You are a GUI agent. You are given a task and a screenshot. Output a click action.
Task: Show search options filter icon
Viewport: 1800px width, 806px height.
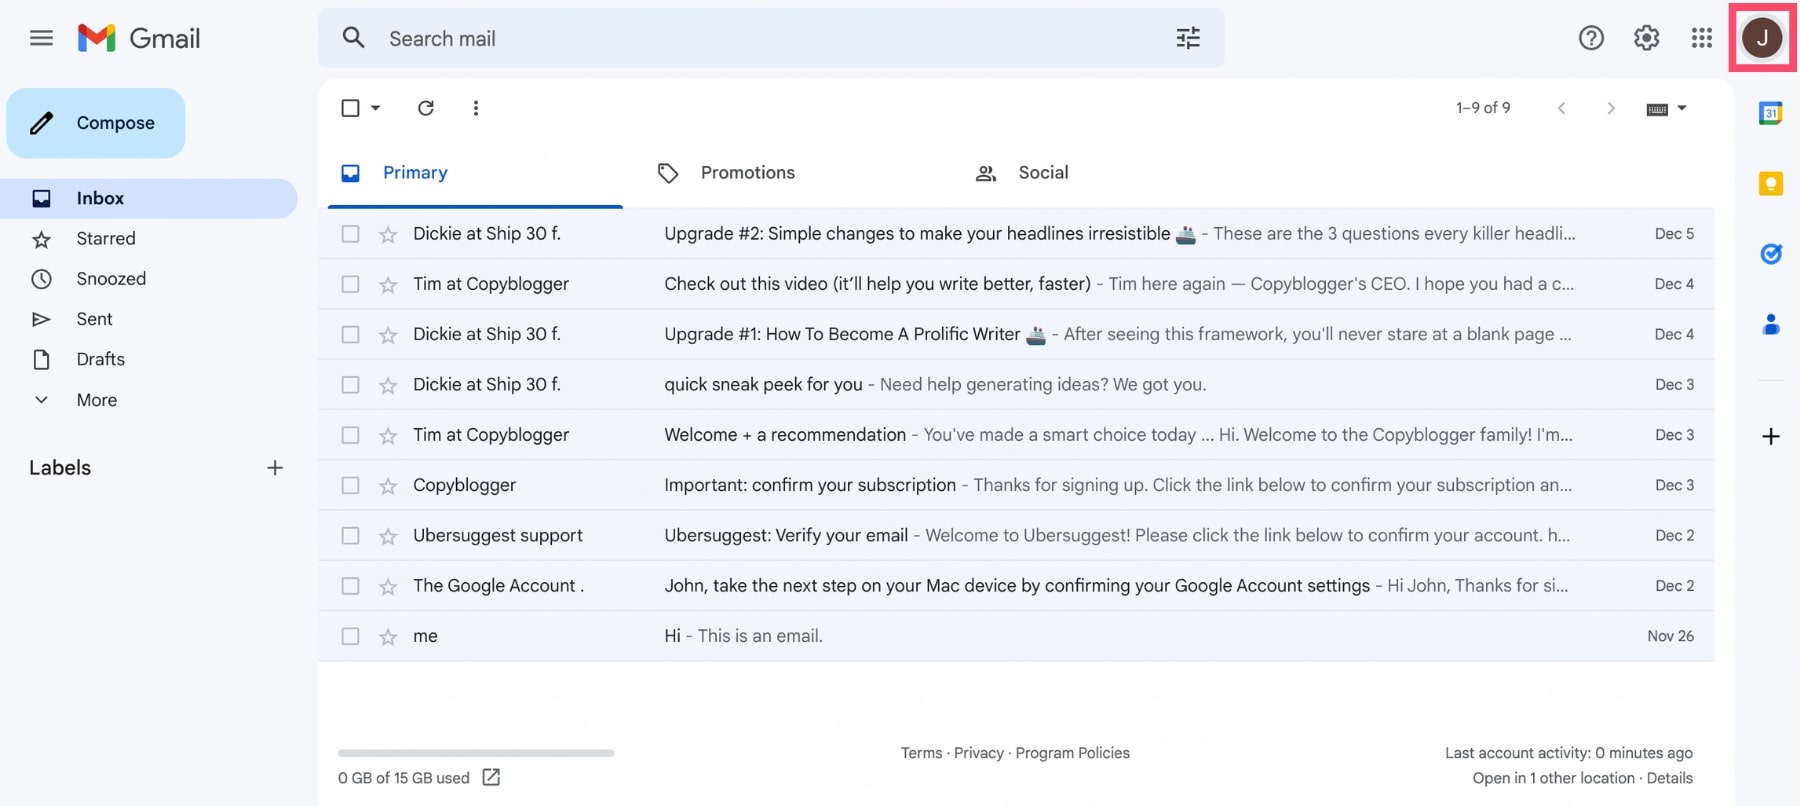[x=1188, y=38]
